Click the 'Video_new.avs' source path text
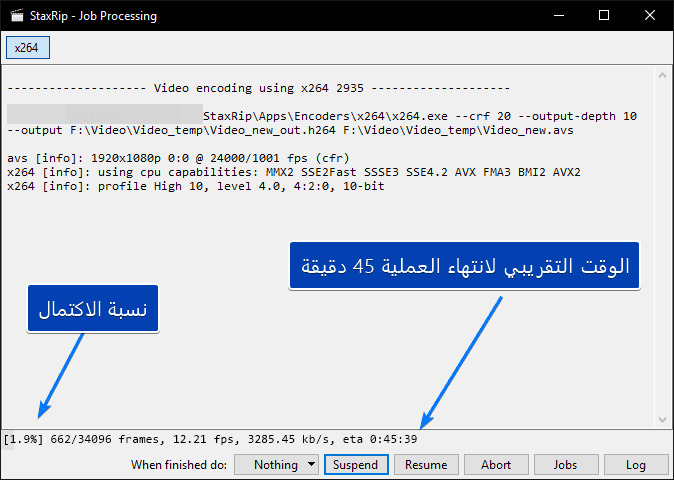The width and height of the screenshot is (674, 480). click(528, 130)
